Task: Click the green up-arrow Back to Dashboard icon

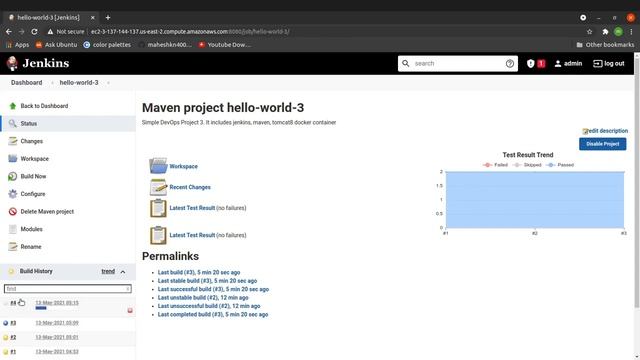Action: pos(13,106)
